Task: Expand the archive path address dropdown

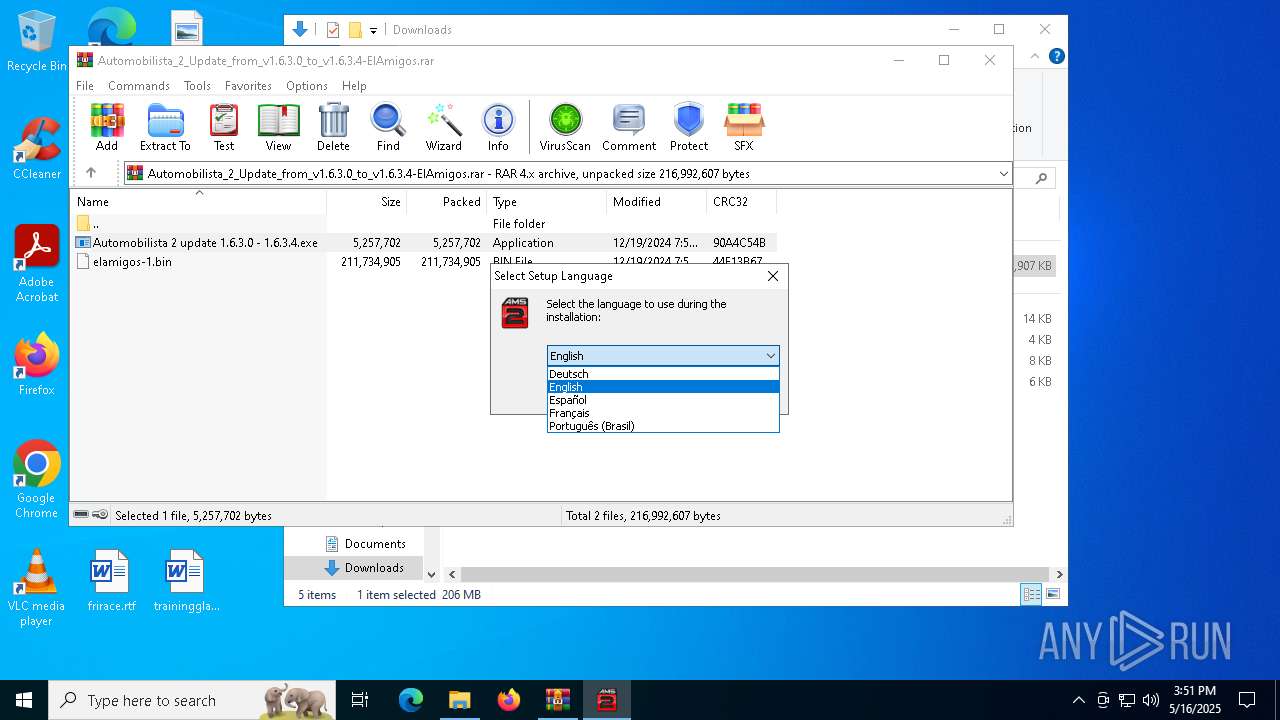Action: 1003,174
